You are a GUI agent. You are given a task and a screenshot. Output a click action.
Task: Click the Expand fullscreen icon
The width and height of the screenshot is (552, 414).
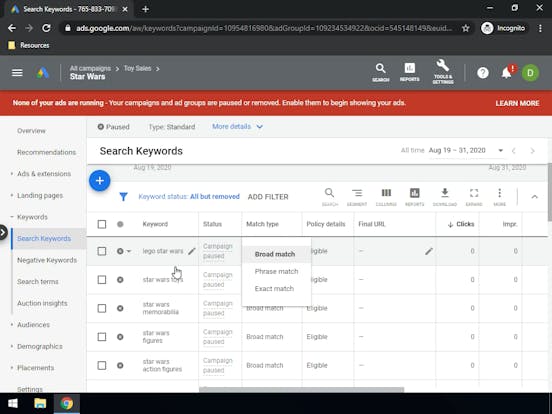pos(474,197)
